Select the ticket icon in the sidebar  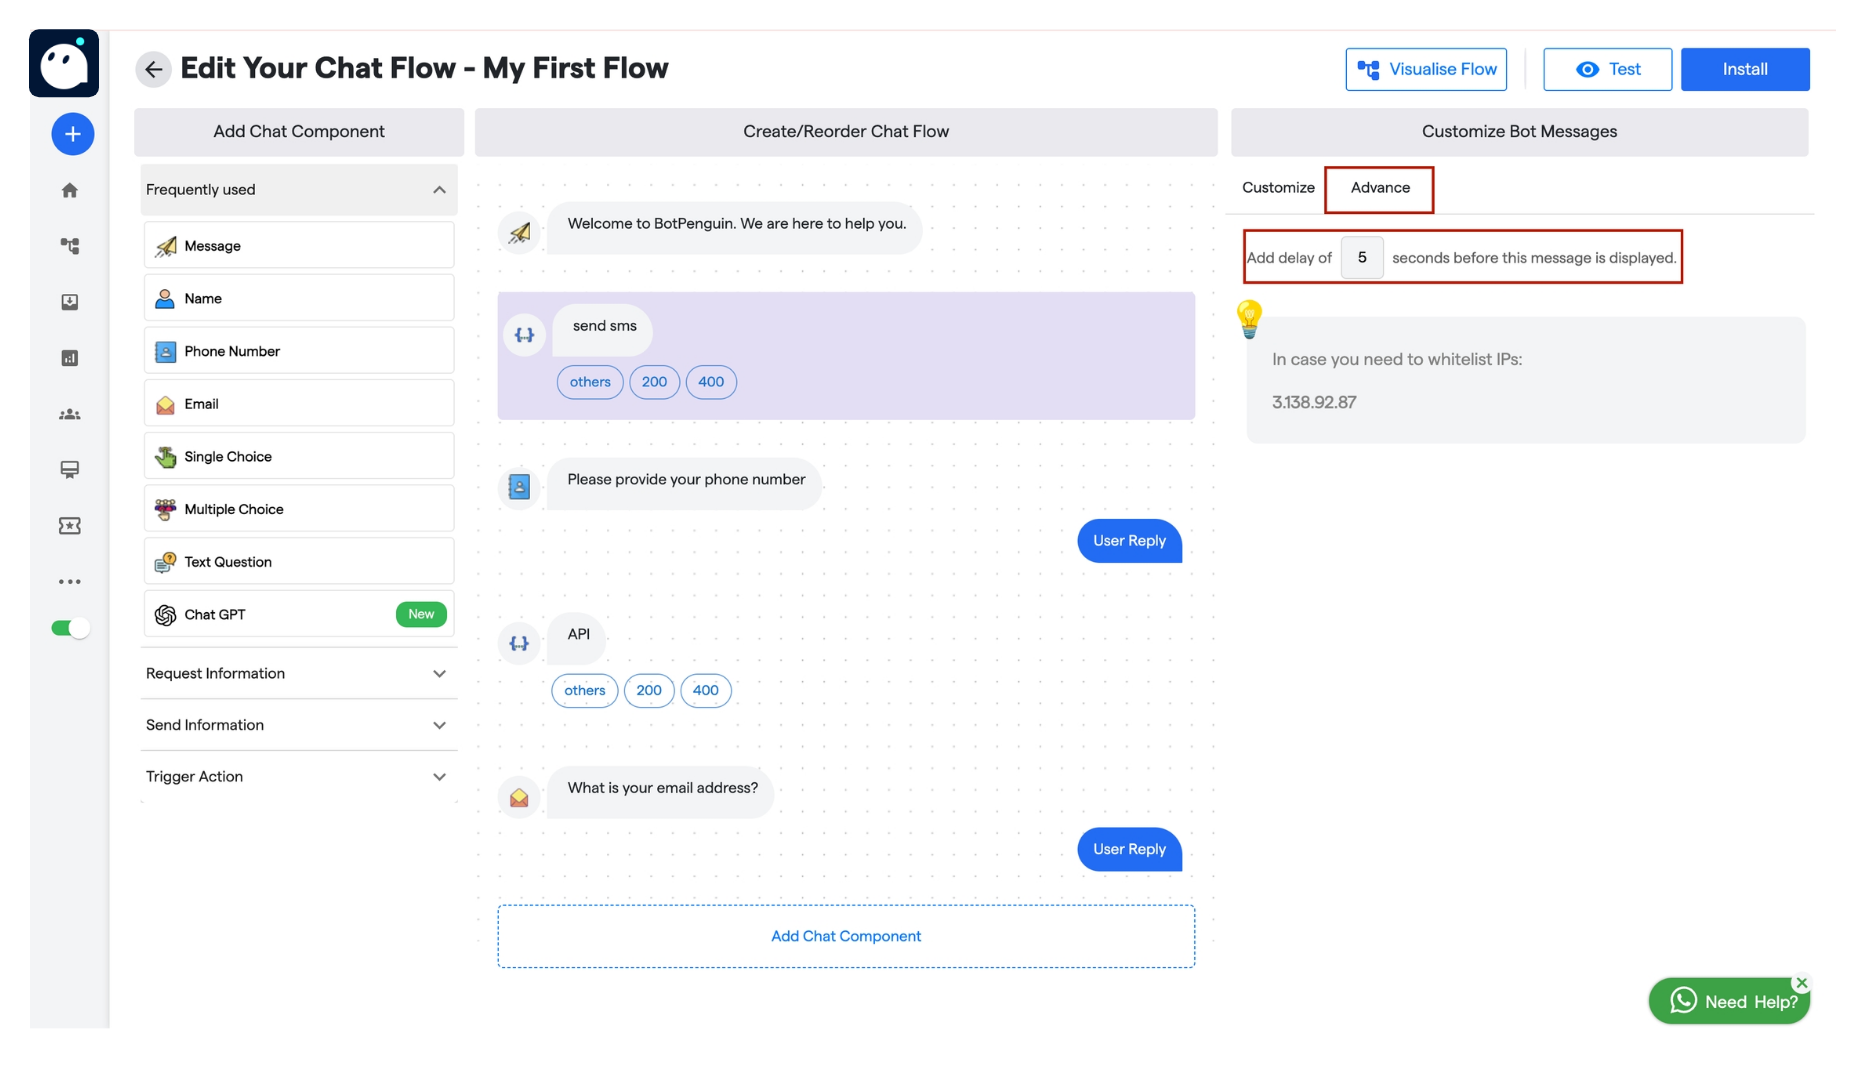(x=70, y=526)
